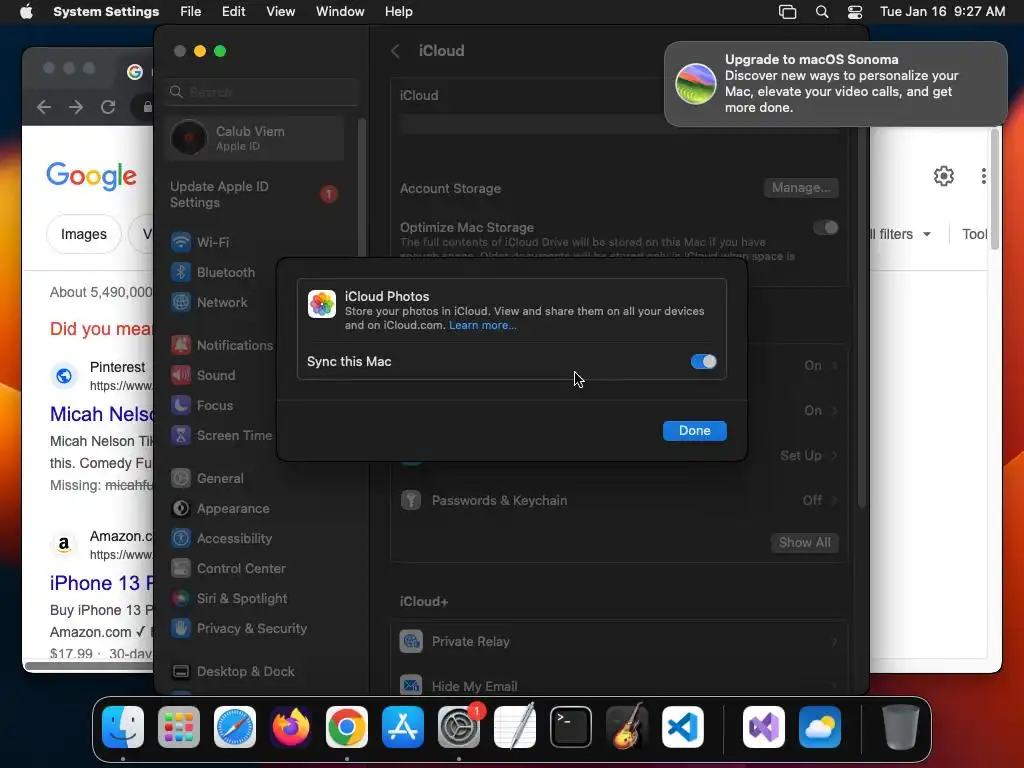The width and height of the screenshot is (1024, 768).
Task: Open Appearance settings in the sidebar
Action: tap(256, 509)
